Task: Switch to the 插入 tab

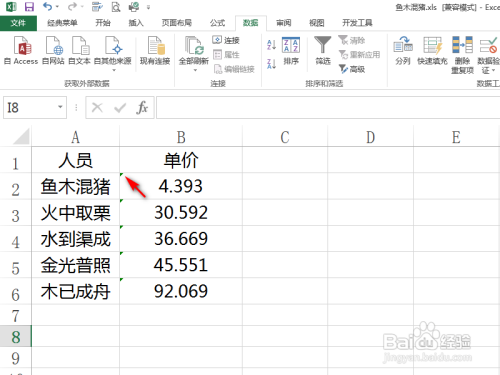Action: (x=136, y=23)
